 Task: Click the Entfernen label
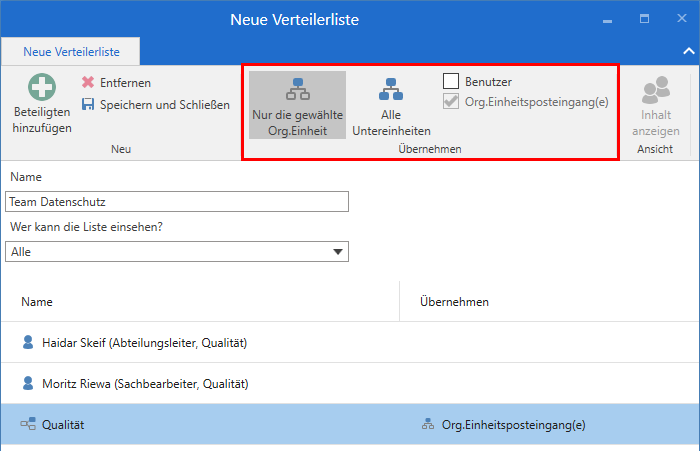tap(125, 83)
